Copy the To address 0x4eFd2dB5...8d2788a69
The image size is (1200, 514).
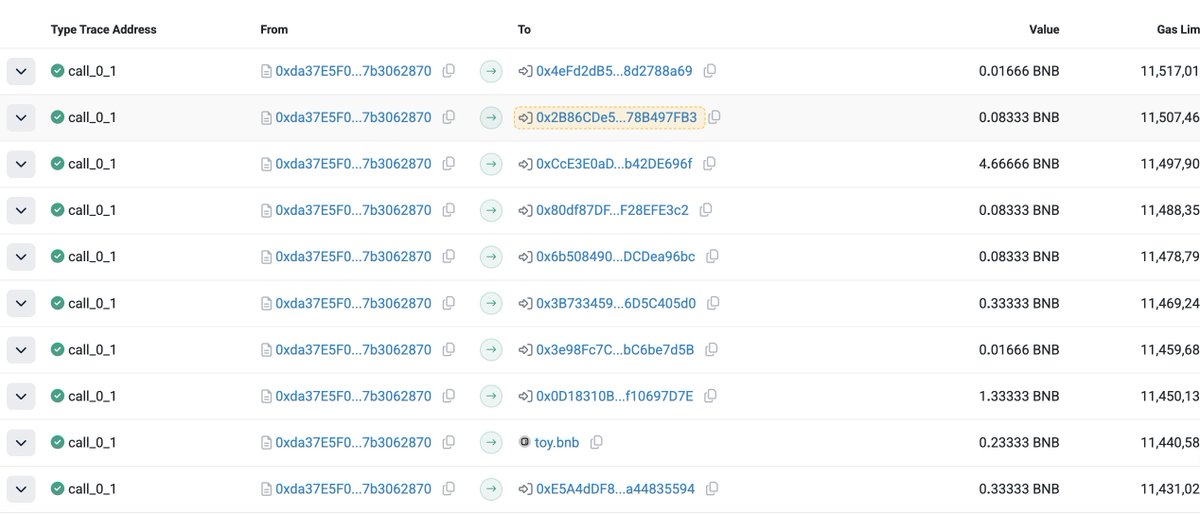click(x=710, y=71)
